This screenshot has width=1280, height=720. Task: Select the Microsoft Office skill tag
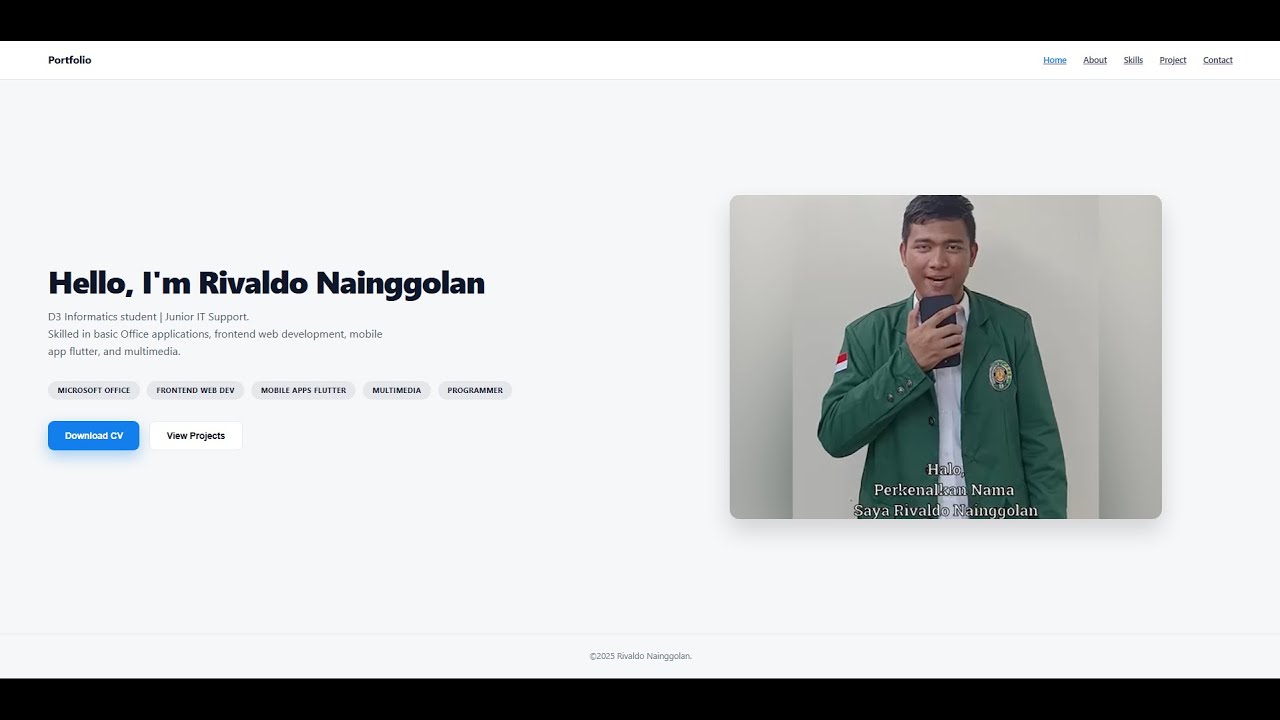94,390
